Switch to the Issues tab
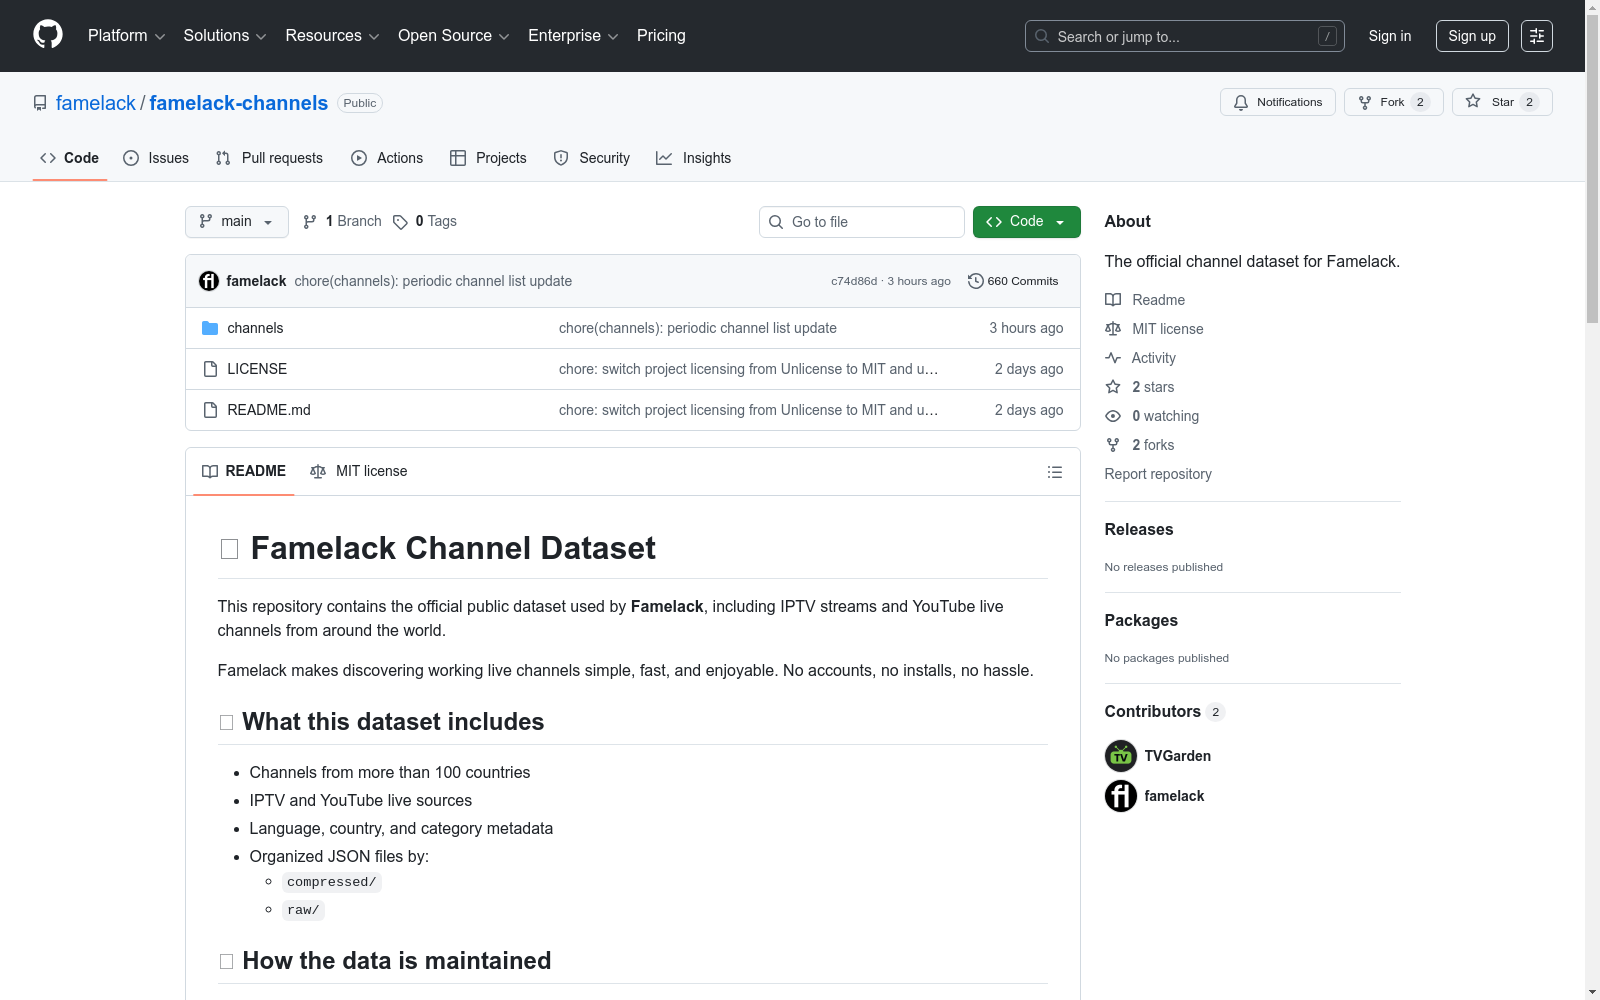1600x1000 pixels. pos(156,158)
